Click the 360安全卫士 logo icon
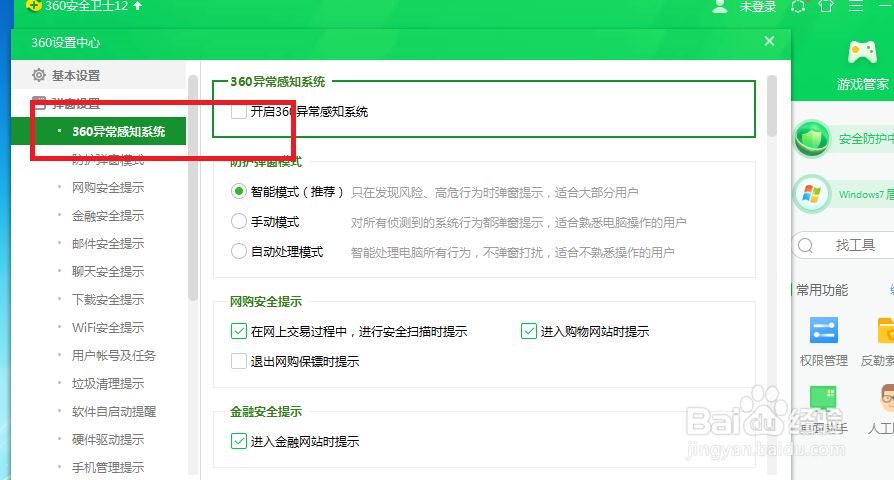Screen dimensions: 894x480 coord(34,6)
